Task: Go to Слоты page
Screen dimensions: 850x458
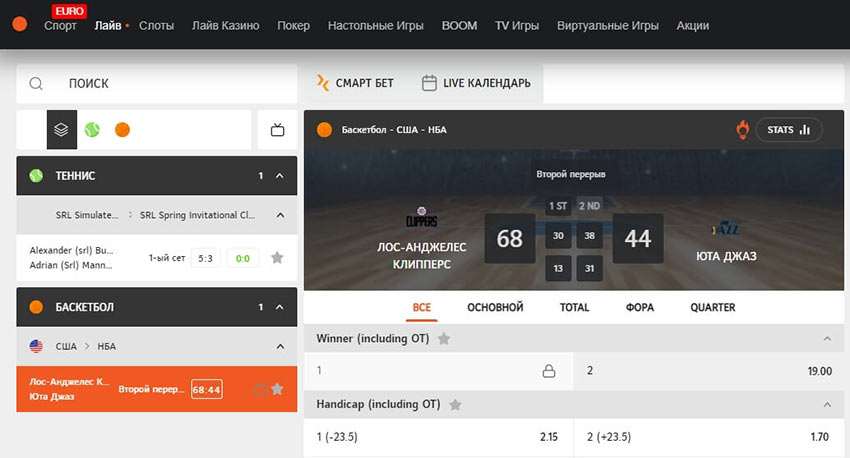Action: click(156, 25)
